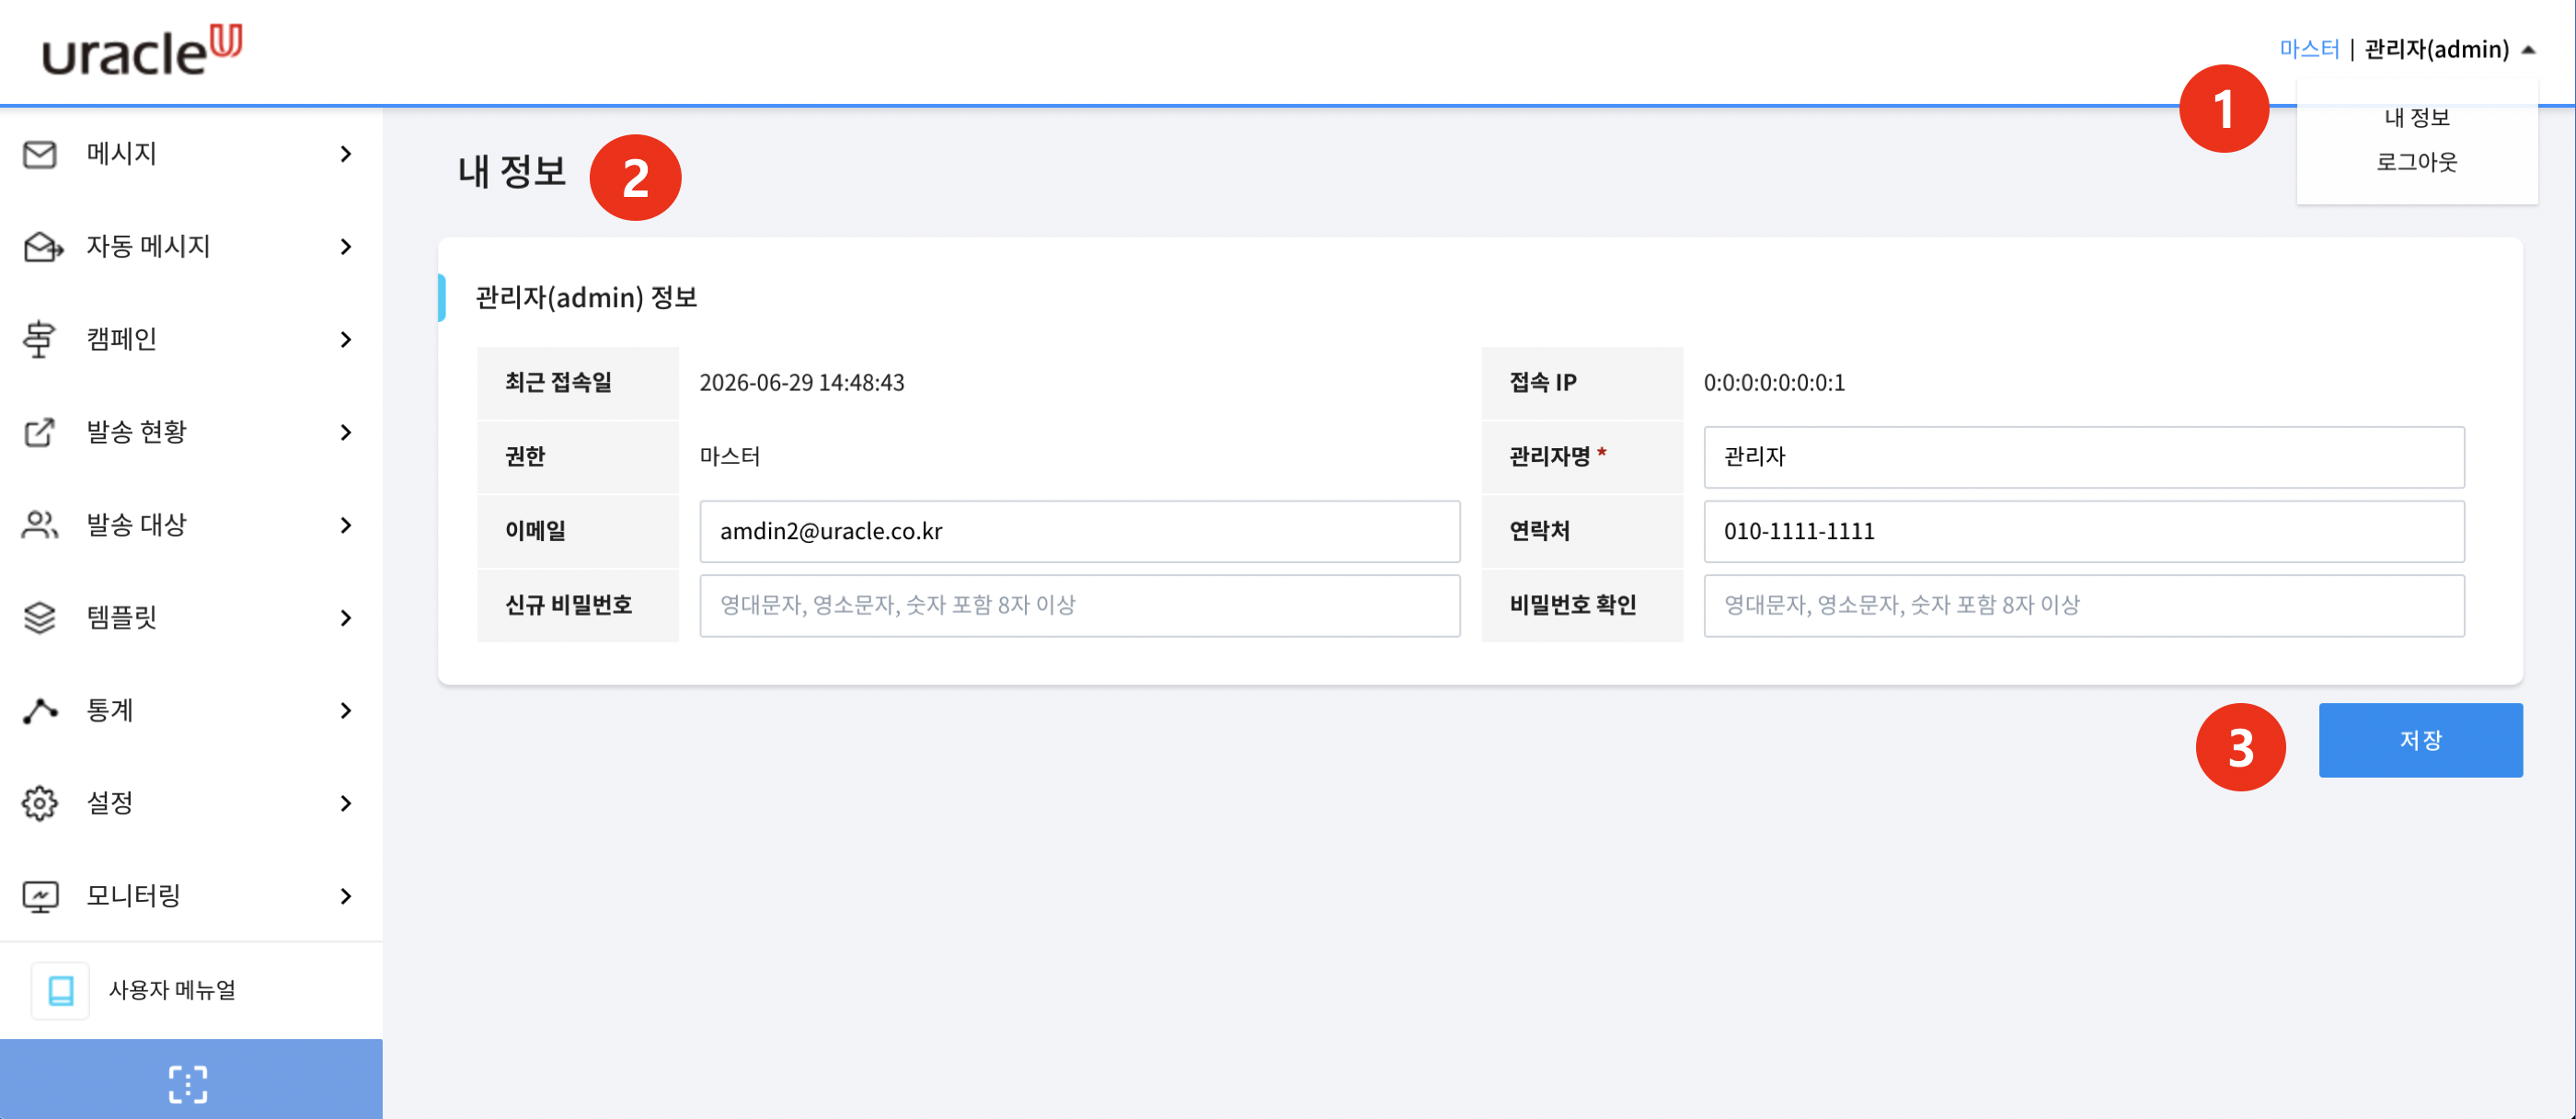Click the 모니터링 monitor icon
The height and width of the screenshot is (1119, 2576).
tap(40, 896)
